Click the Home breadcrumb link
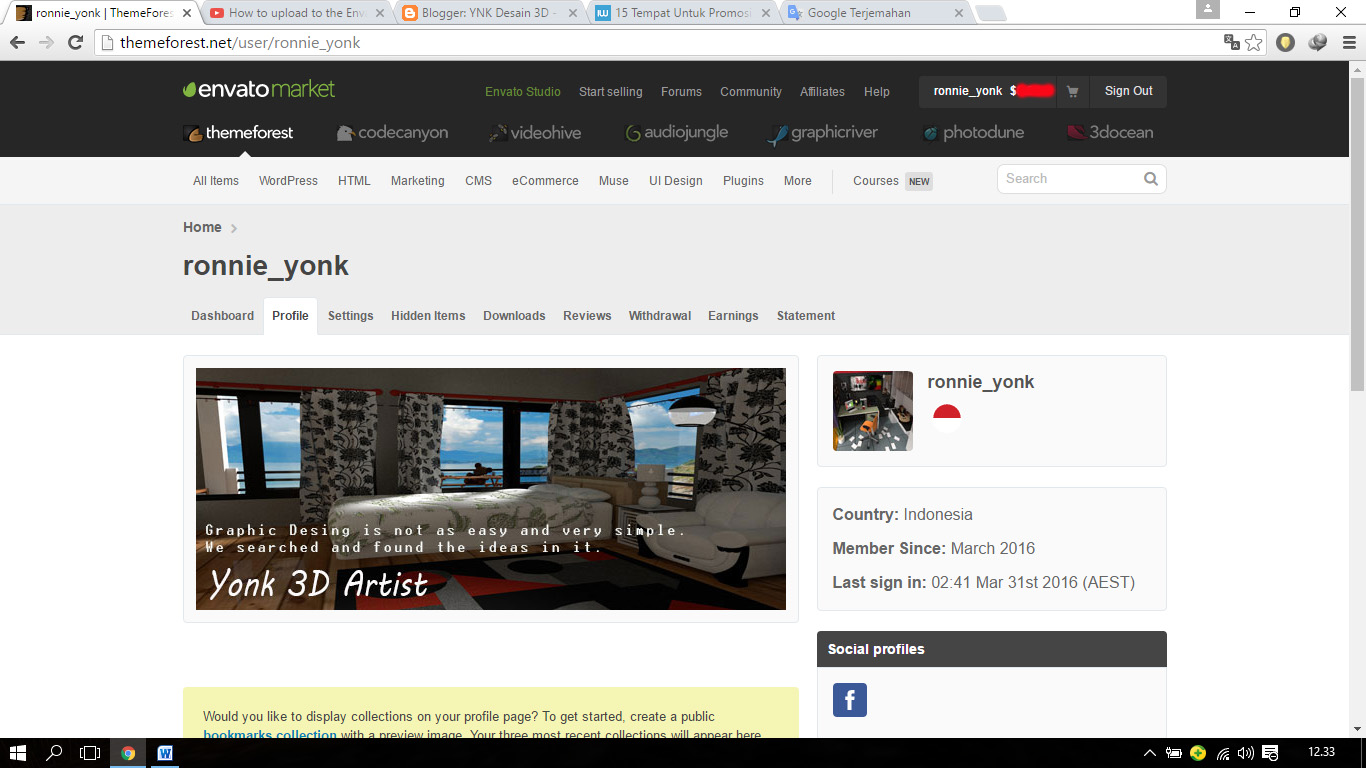This screenshot has height=768, width=1366. (202, 228)
